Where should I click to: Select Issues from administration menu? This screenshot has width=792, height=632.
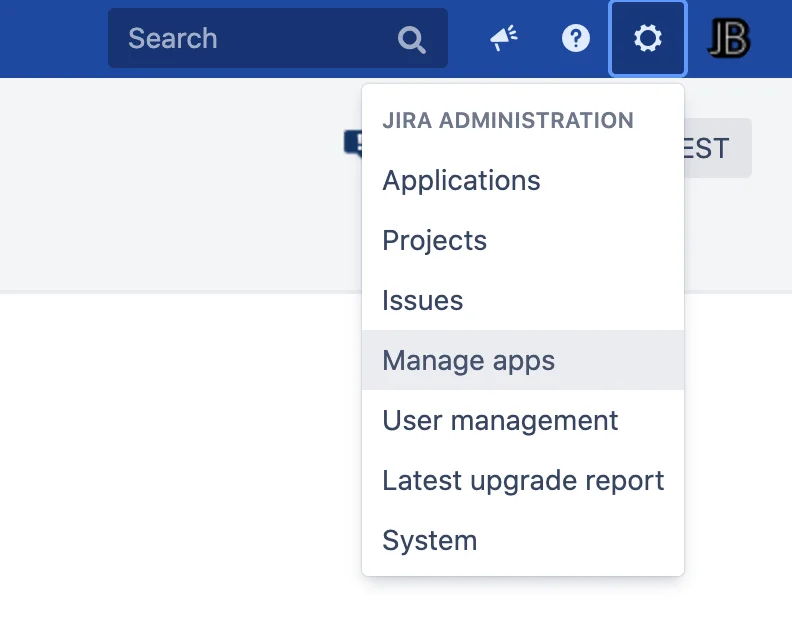(523, 300)
